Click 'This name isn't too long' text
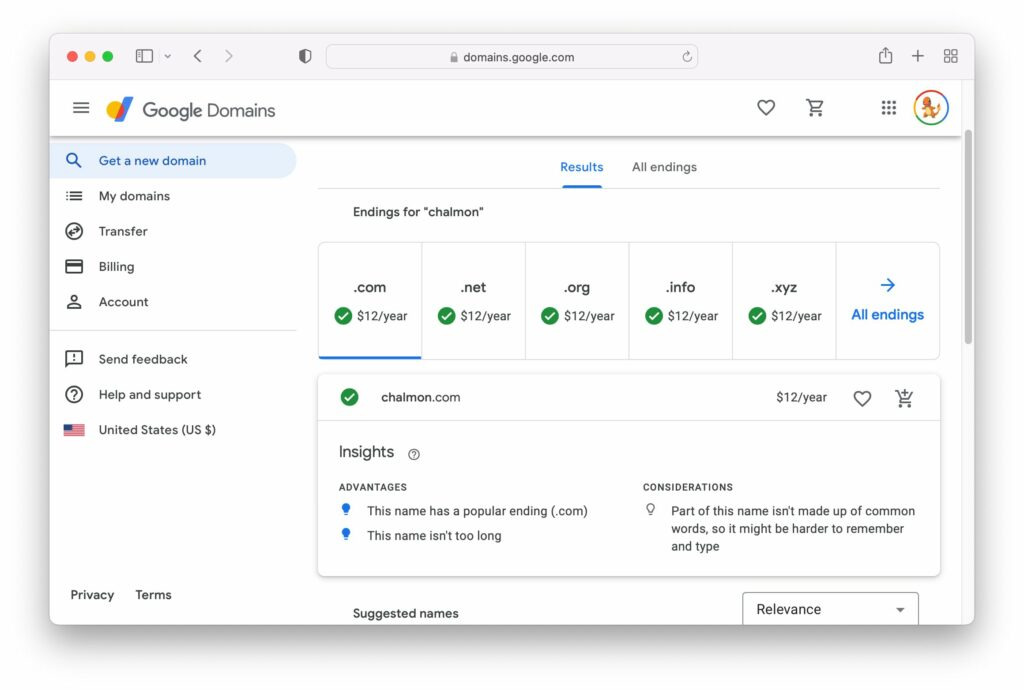The image size is (1024, 690). (434, 535)
